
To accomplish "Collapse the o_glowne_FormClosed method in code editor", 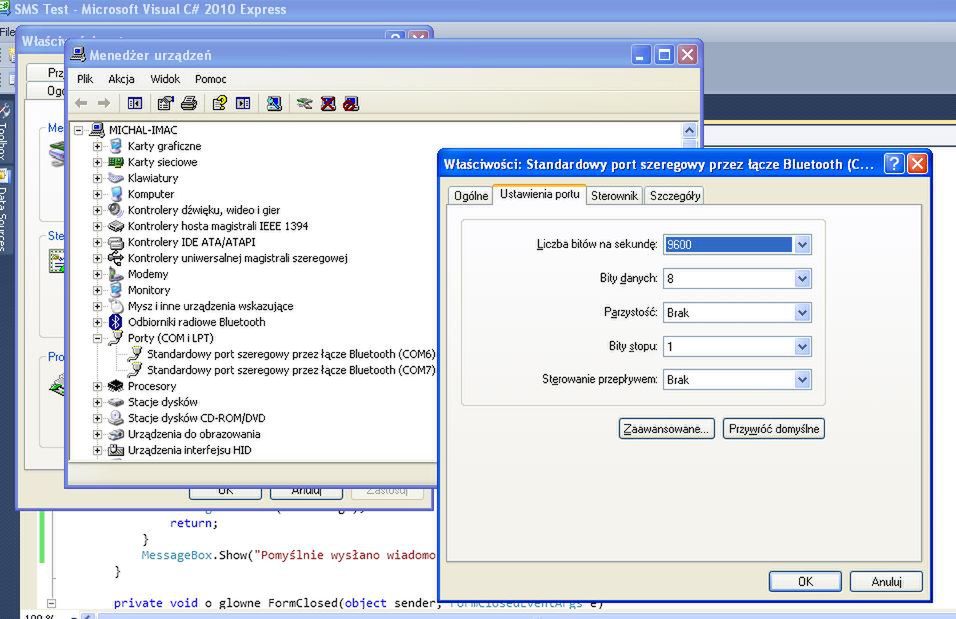I will 52,603.
